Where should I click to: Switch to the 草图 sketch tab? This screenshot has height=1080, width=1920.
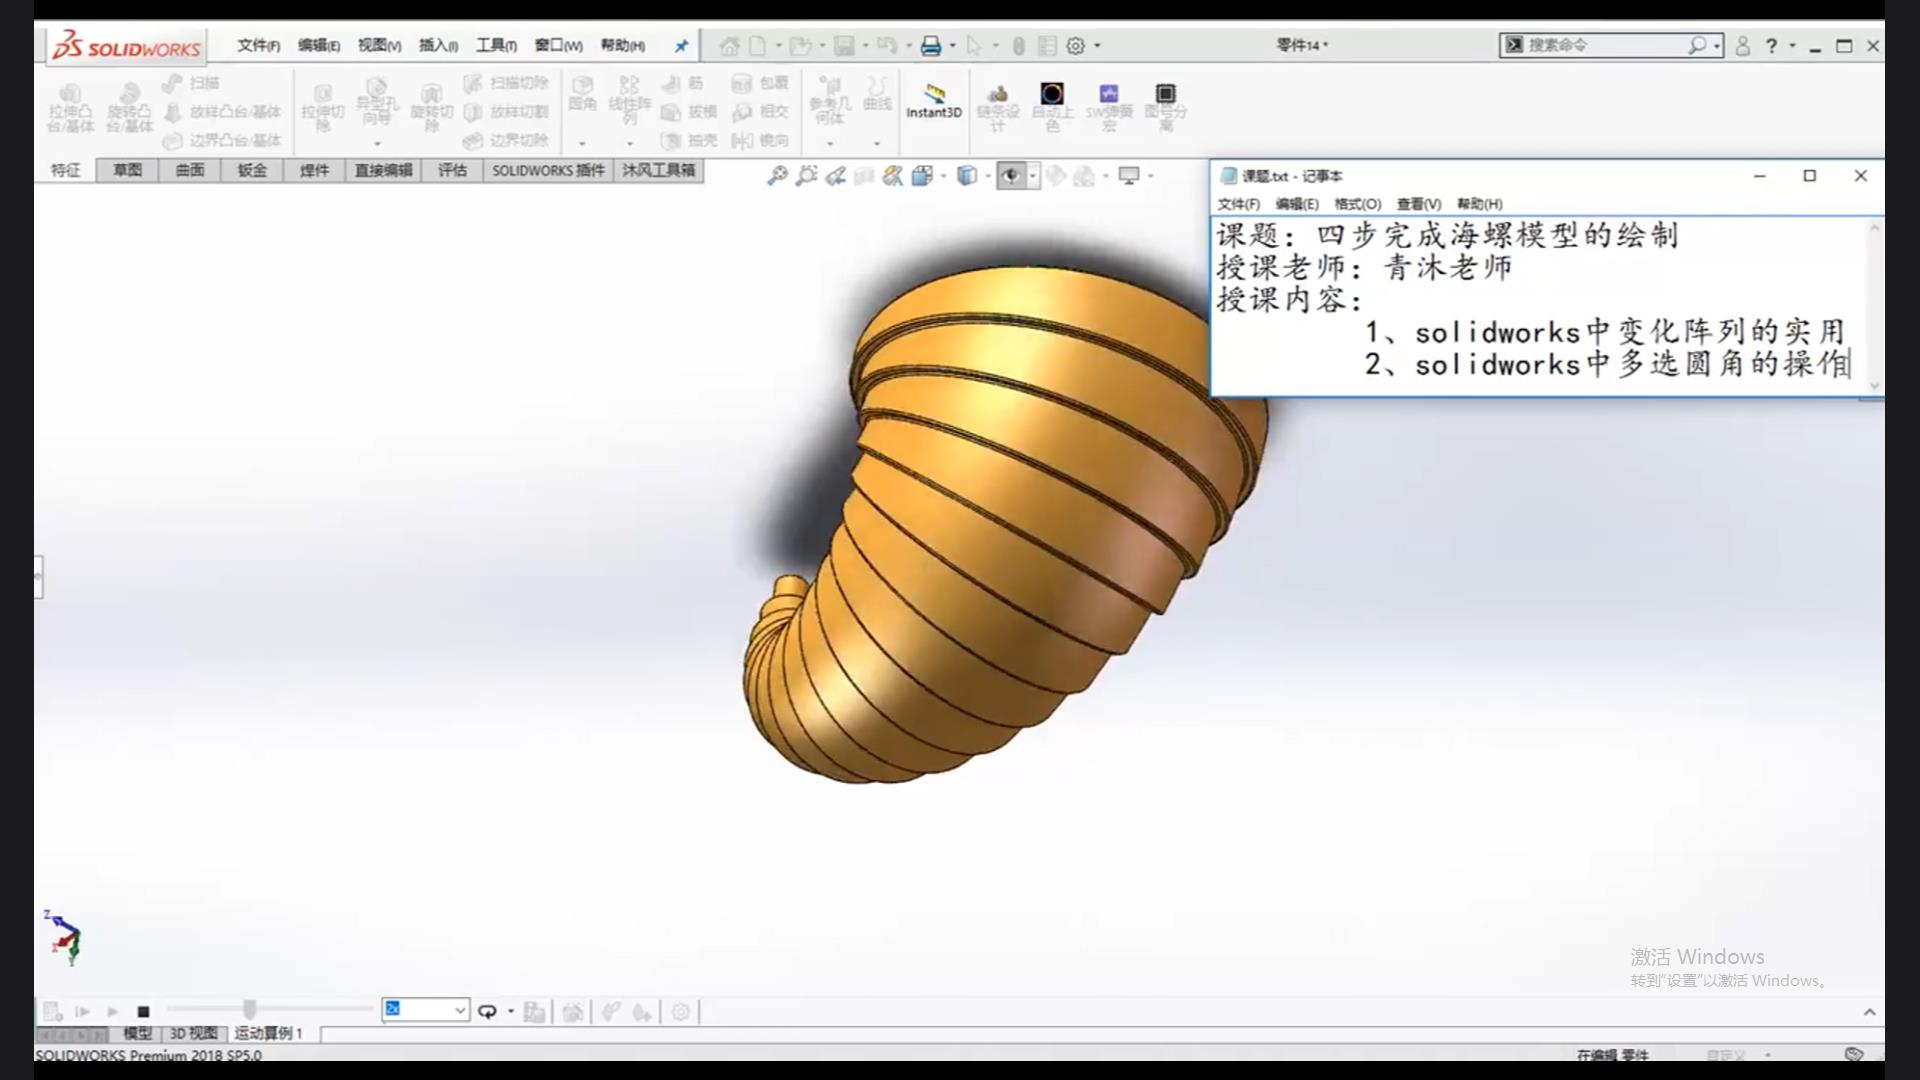pyautogui.click(x=127, y=171)
